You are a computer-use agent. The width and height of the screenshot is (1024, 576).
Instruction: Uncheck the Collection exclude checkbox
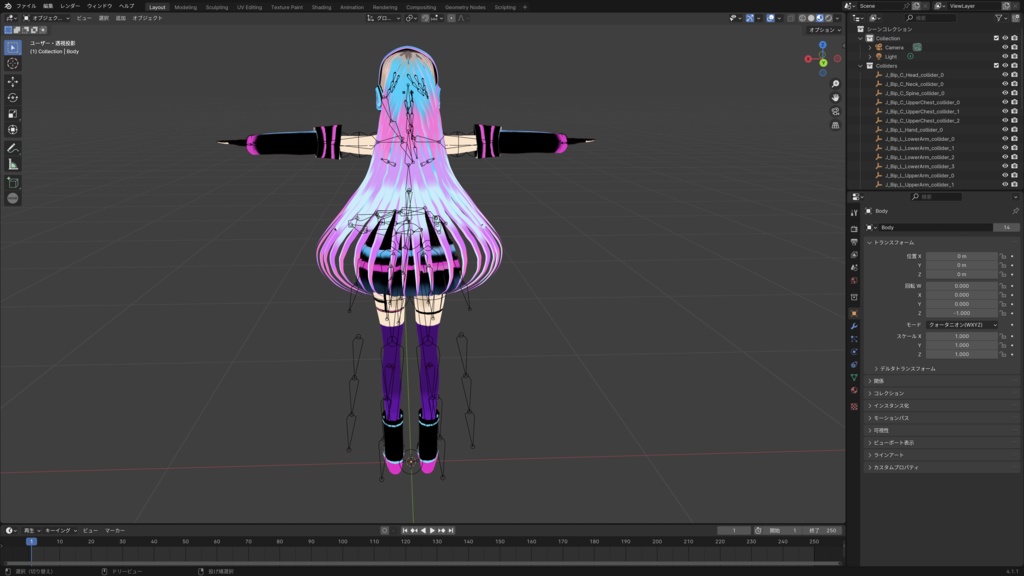tap(996, 39)
